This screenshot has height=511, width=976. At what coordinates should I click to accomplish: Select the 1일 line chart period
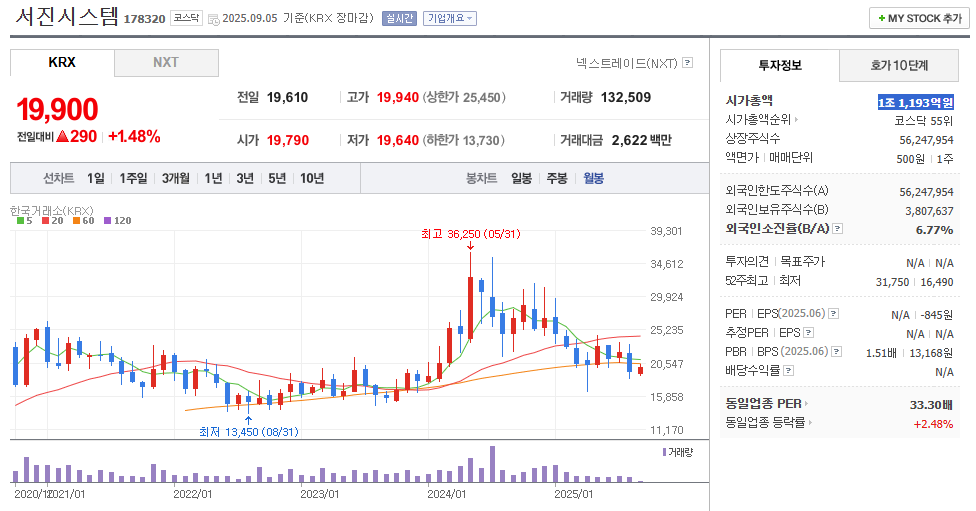pyautogui.click(x=96, y=179)
